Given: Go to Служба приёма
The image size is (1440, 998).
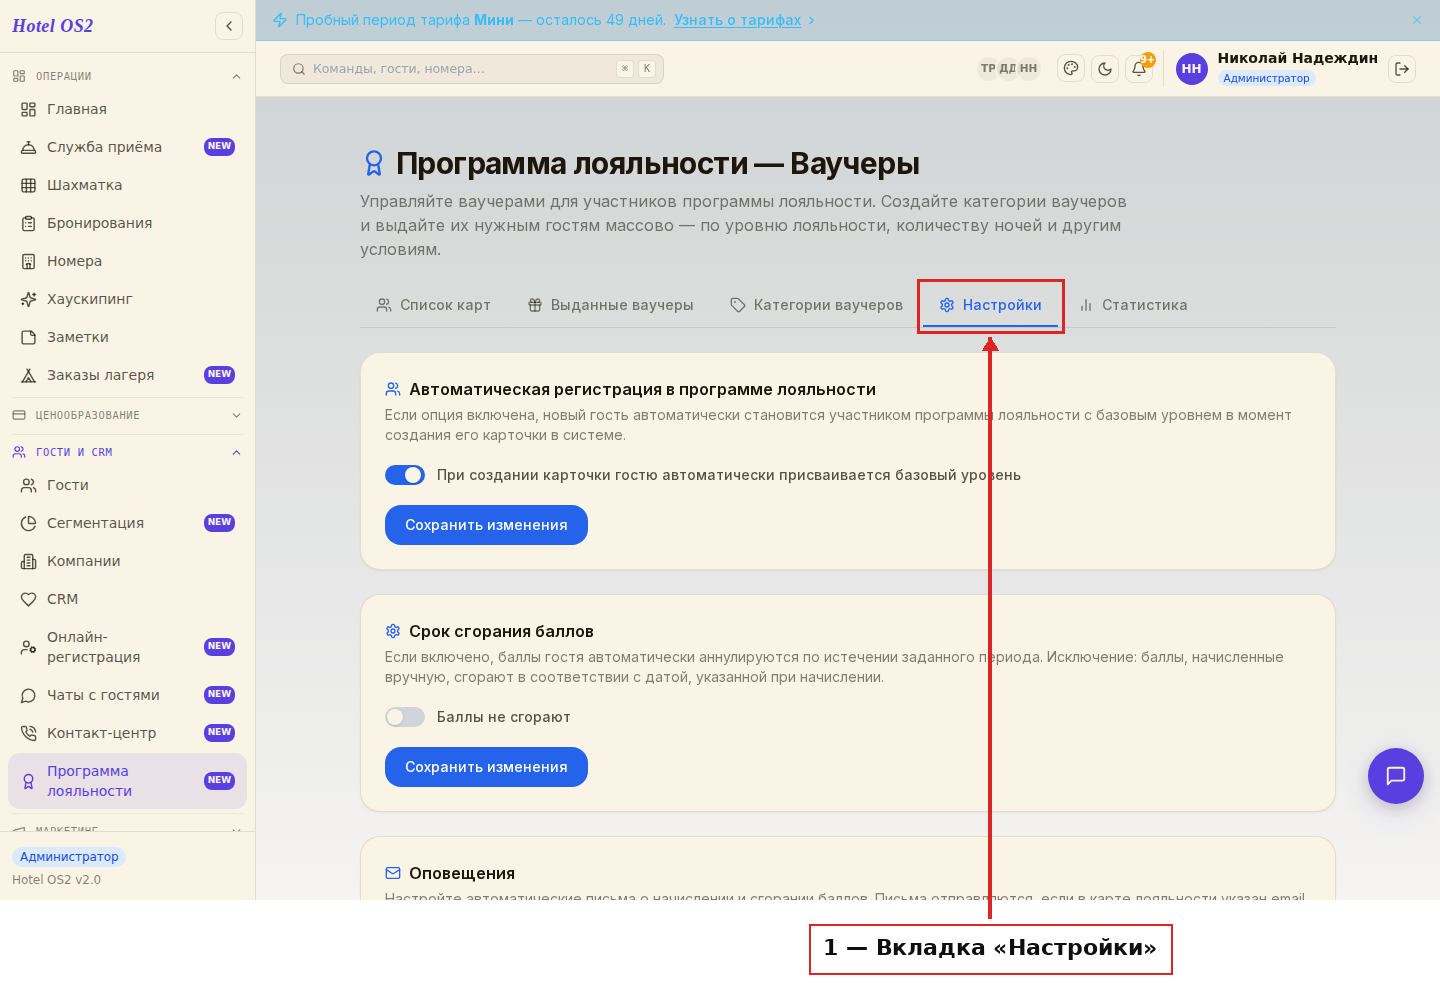Looking at the screenshot, I should 127,147.
